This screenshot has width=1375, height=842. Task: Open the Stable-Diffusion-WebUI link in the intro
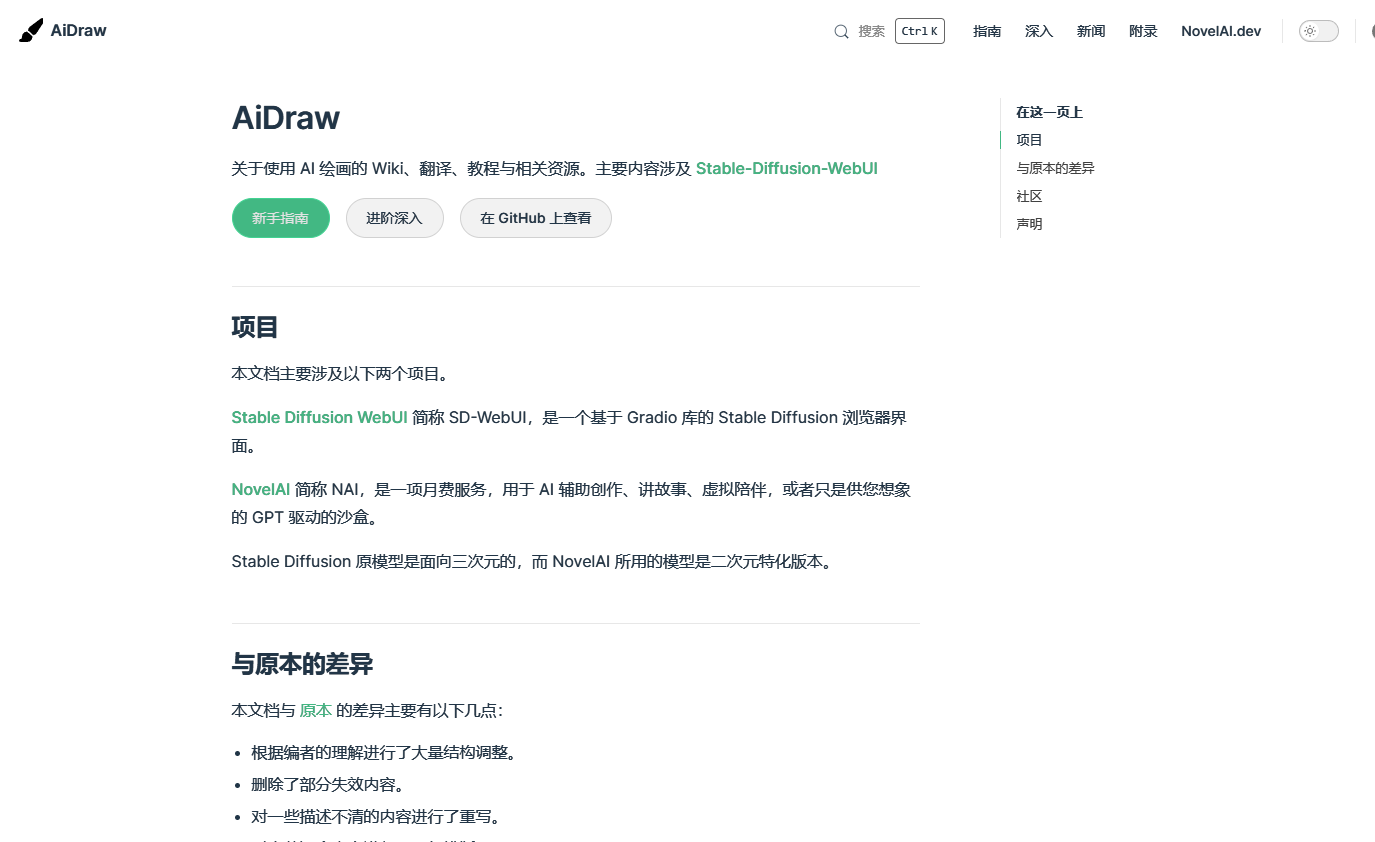pos(786,168)
